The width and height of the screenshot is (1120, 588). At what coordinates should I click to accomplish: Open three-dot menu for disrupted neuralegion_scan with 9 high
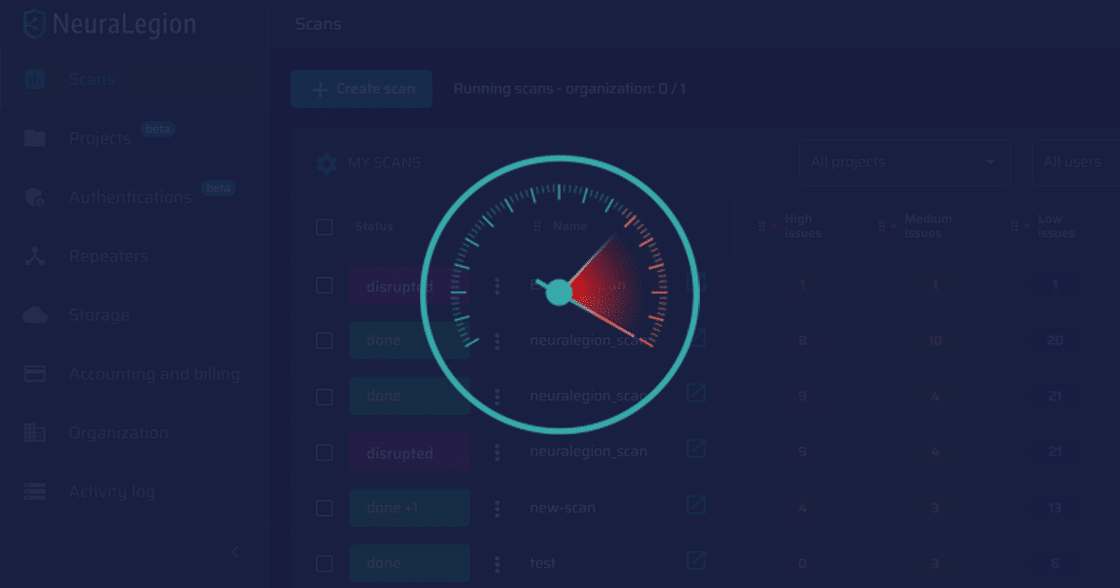[x=497, y=452]
